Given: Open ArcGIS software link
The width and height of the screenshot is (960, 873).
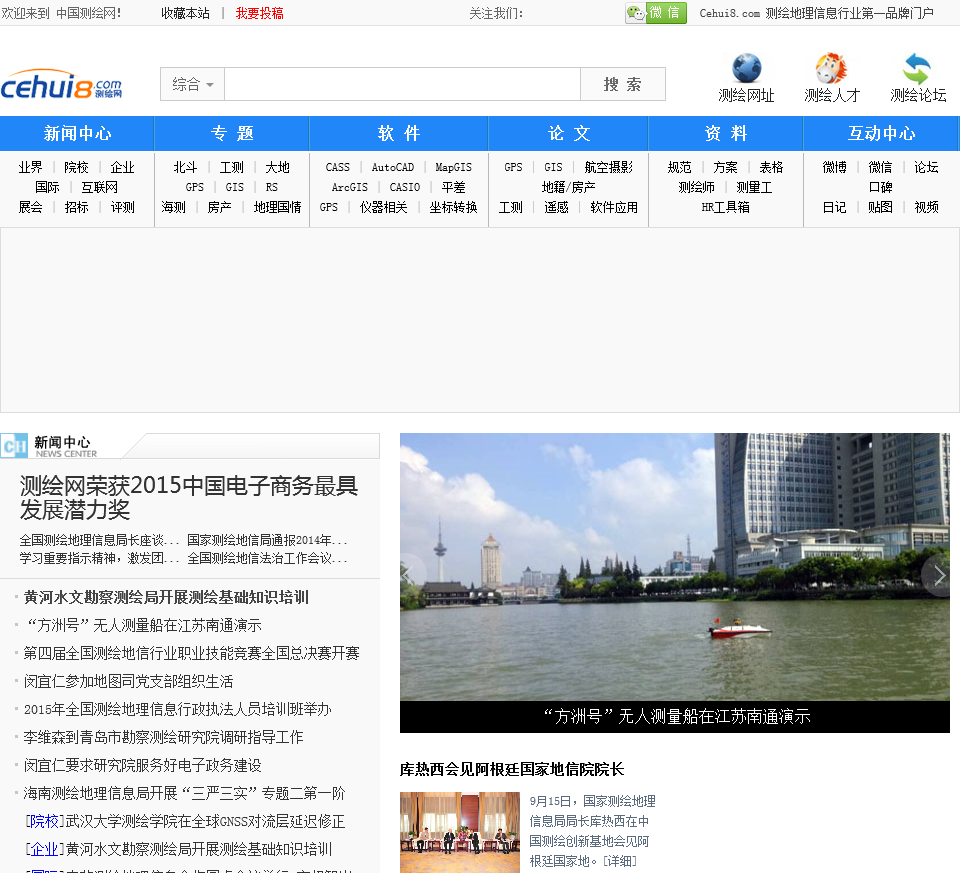Looking at the screenshot, I should tap(350, 187).
